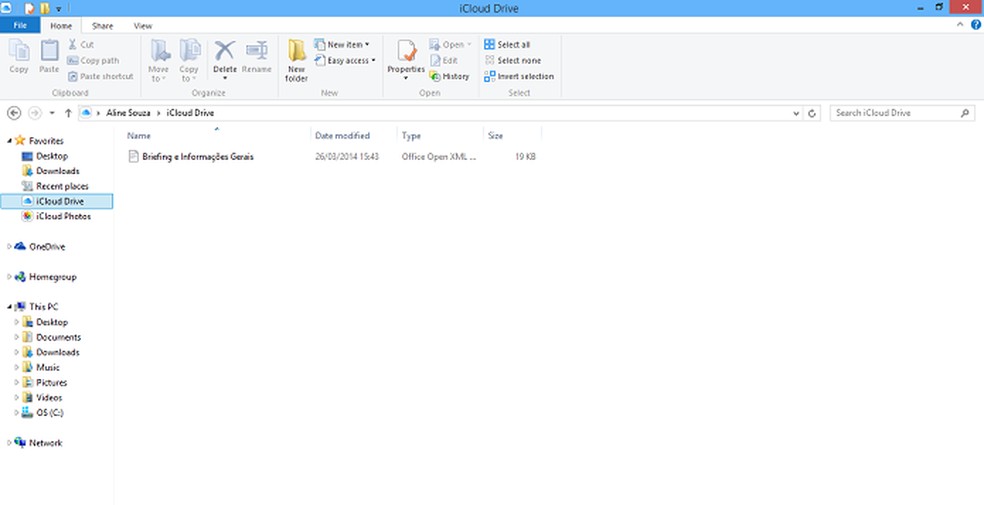Click the History icon in Open group
Image resolution: width=984 pixels, height=505 pixels.
pyautogui.click(x=450, y=76)
